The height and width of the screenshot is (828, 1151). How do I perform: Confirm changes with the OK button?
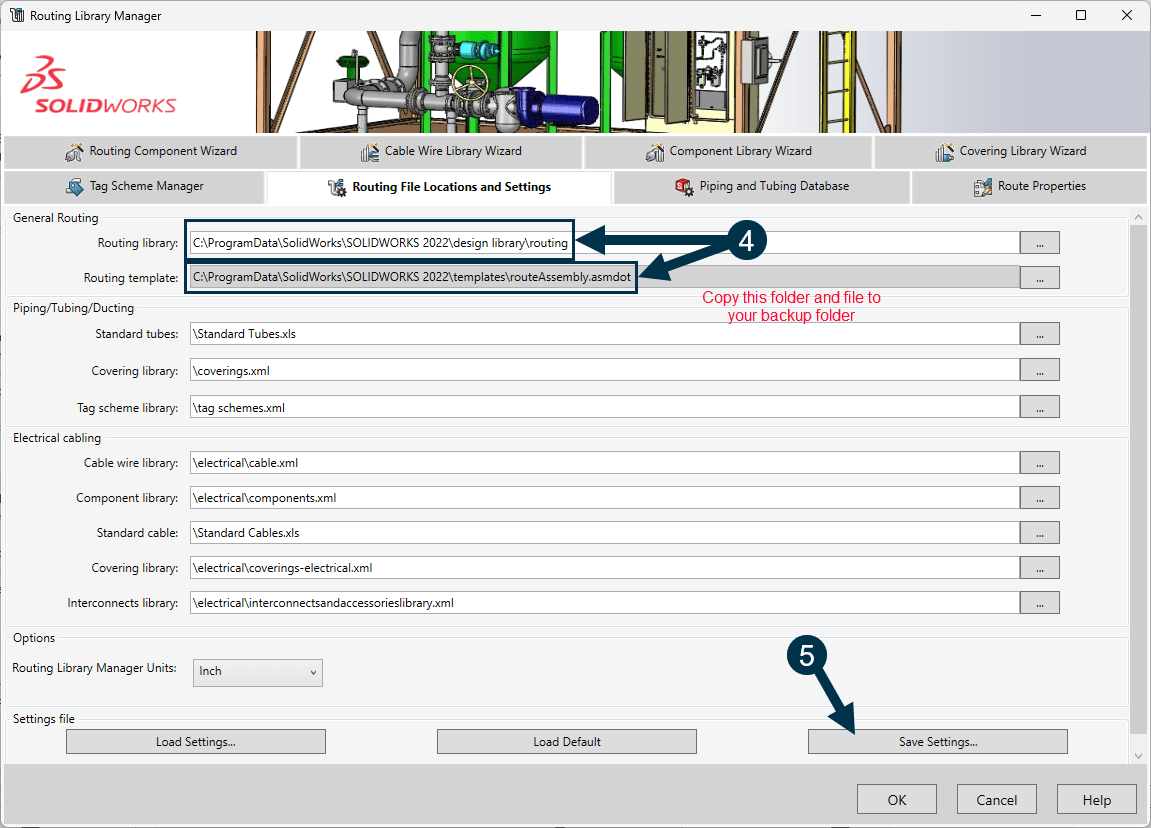coord(896,799)
